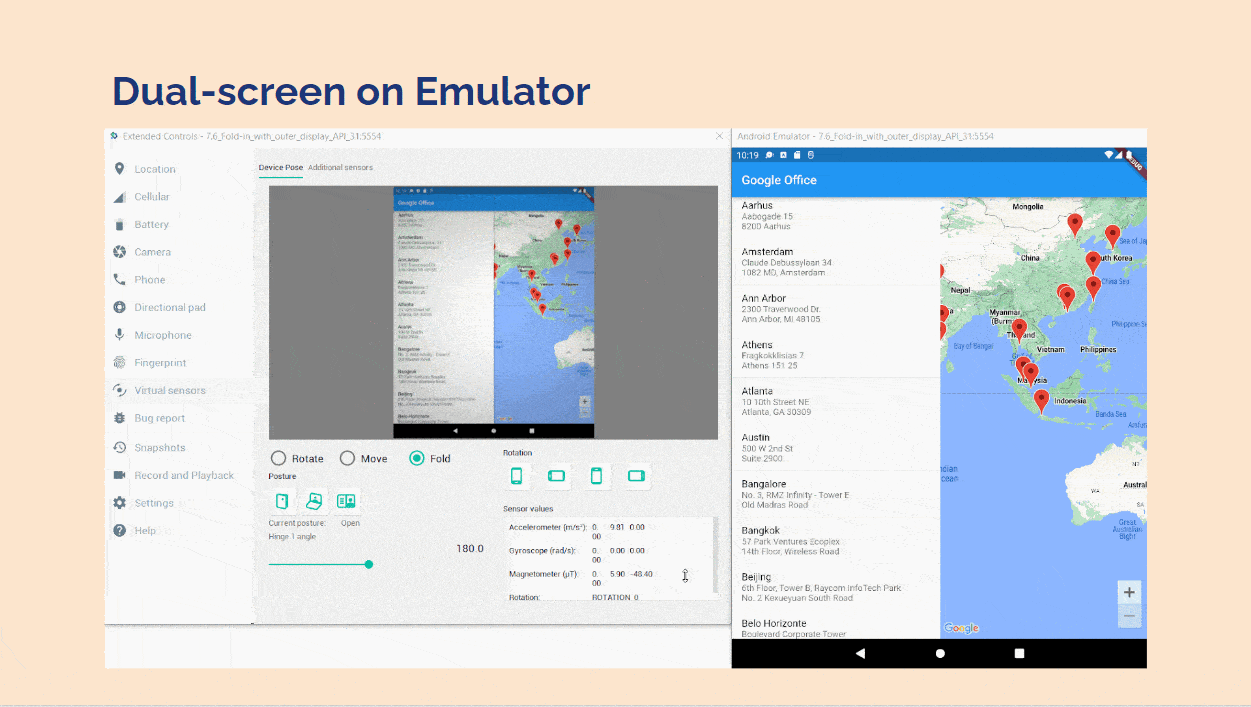The height and width of the screenshot is (707, 1251).
Task: Adjust the Hinge 1 angle slider handle
Action: [x=369, y=564]
